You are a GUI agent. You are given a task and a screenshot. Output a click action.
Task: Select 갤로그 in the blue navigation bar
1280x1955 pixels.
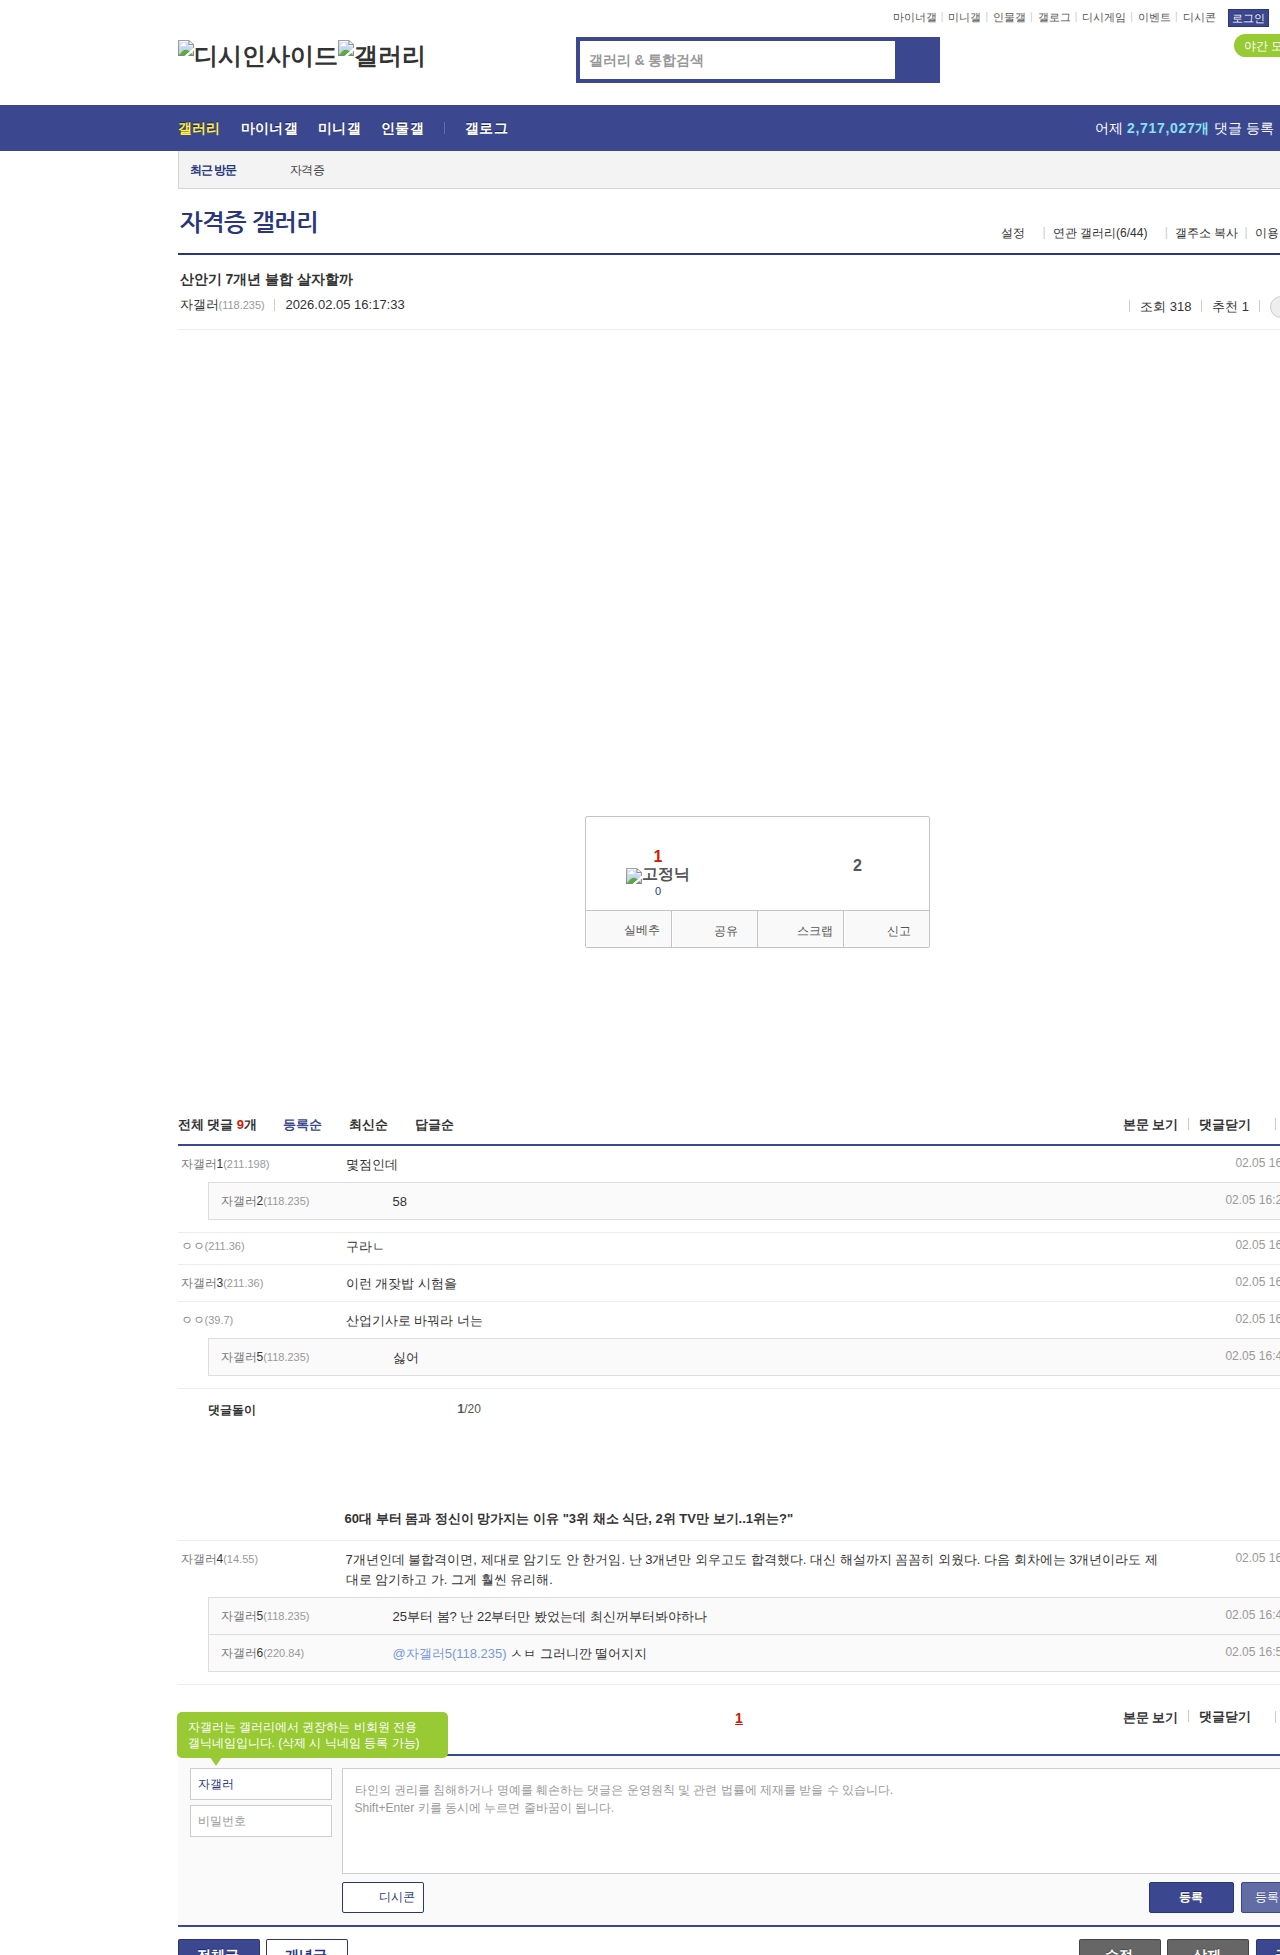(486, 128)
